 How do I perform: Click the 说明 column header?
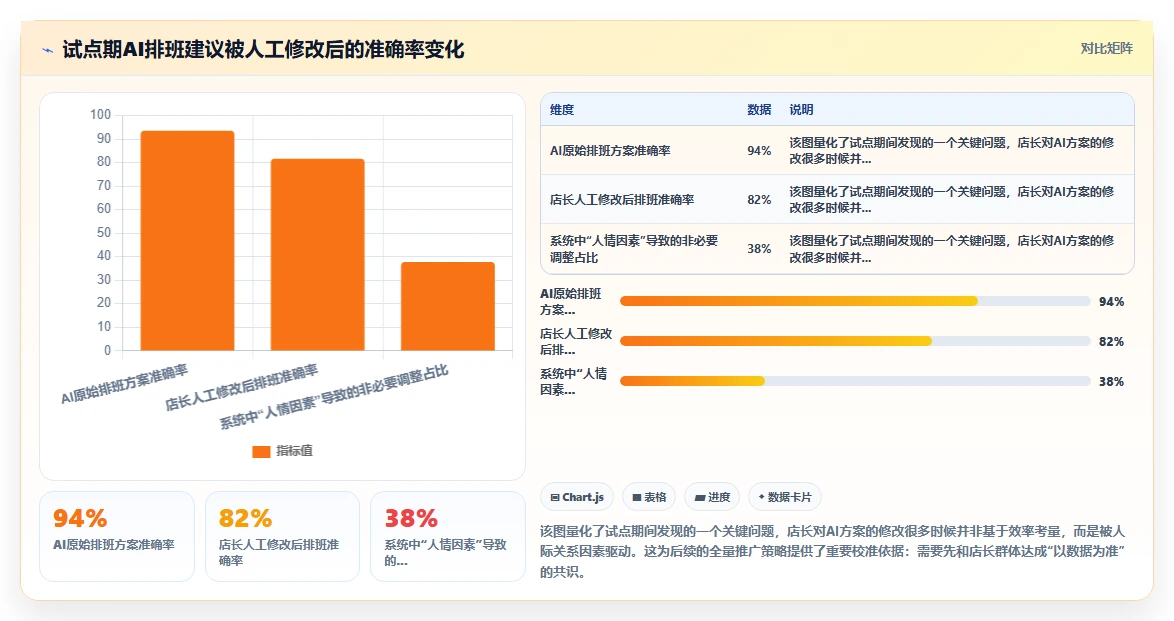click(801, 109)
